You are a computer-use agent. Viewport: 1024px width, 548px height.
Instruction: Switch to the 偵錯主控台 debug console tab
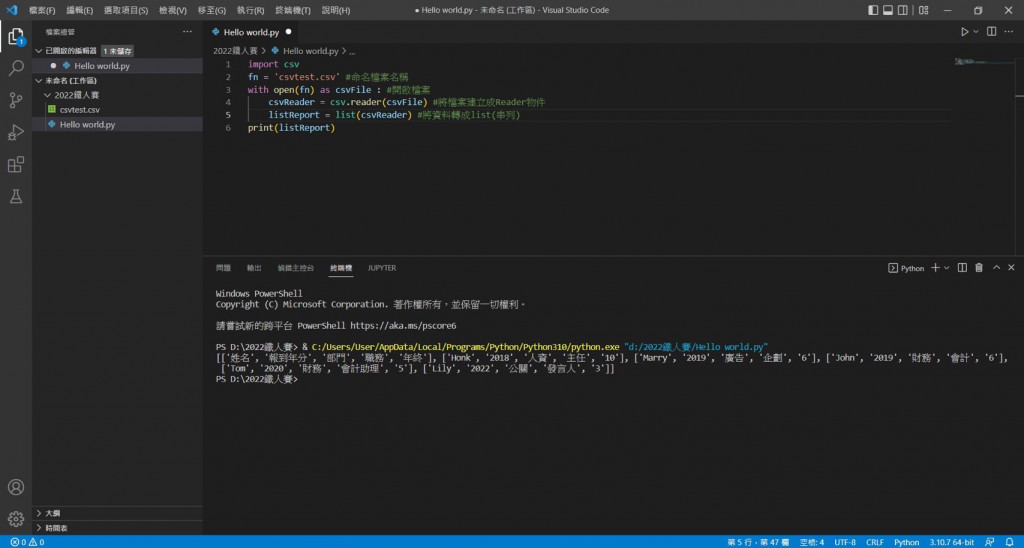pos(295,268)
